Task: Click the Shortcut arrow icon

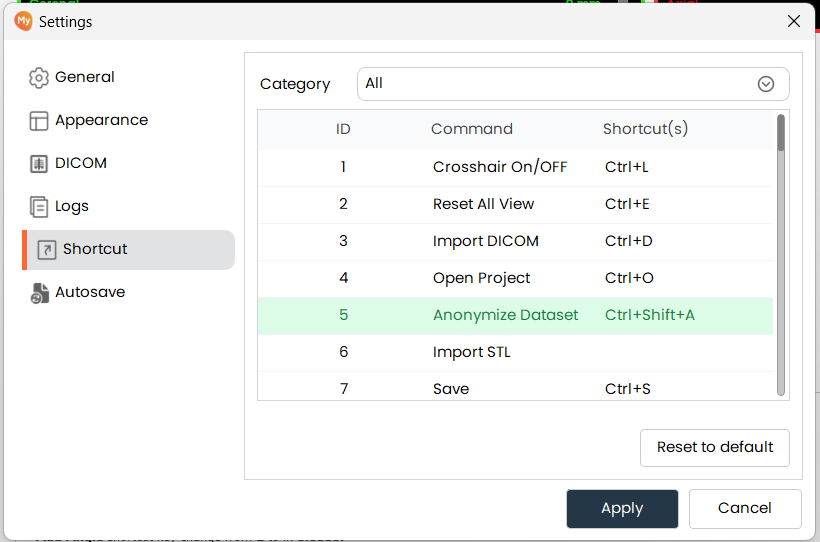Action: pos(46,250)
